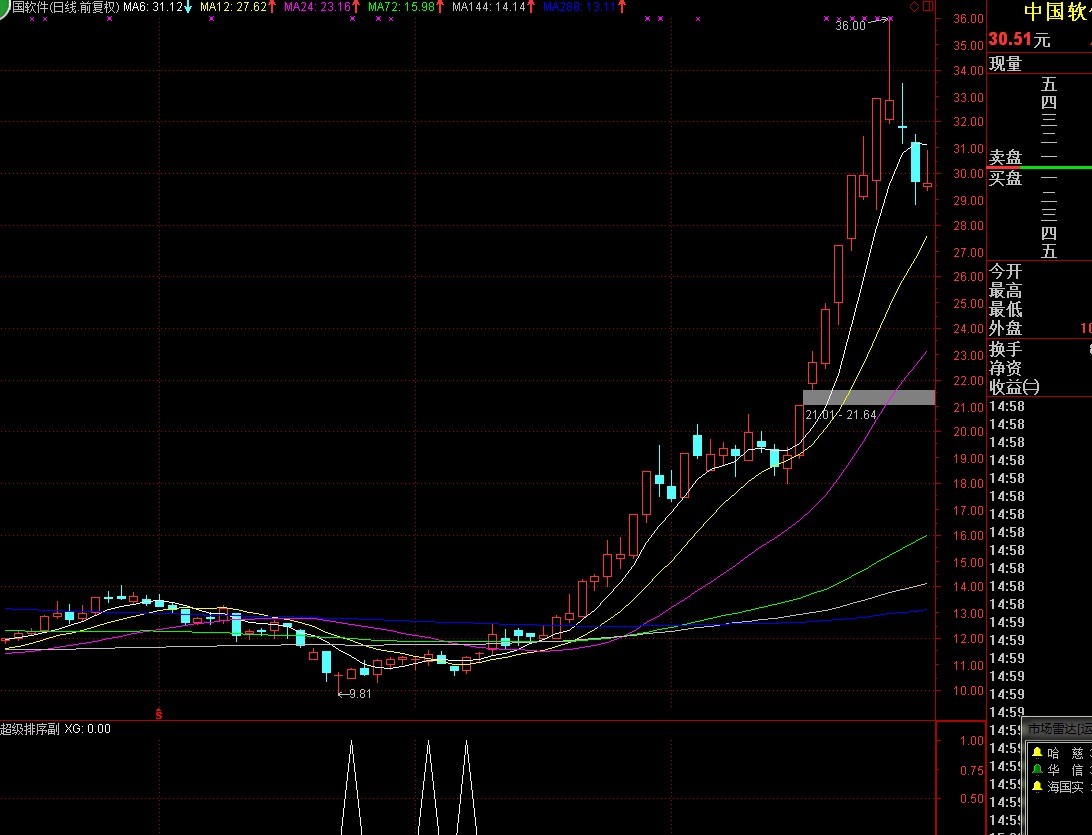Viewport: 1092px width, 835px height.
Task: Click the 市场雷达 window title bar
Action: (x=1059, y=728)
